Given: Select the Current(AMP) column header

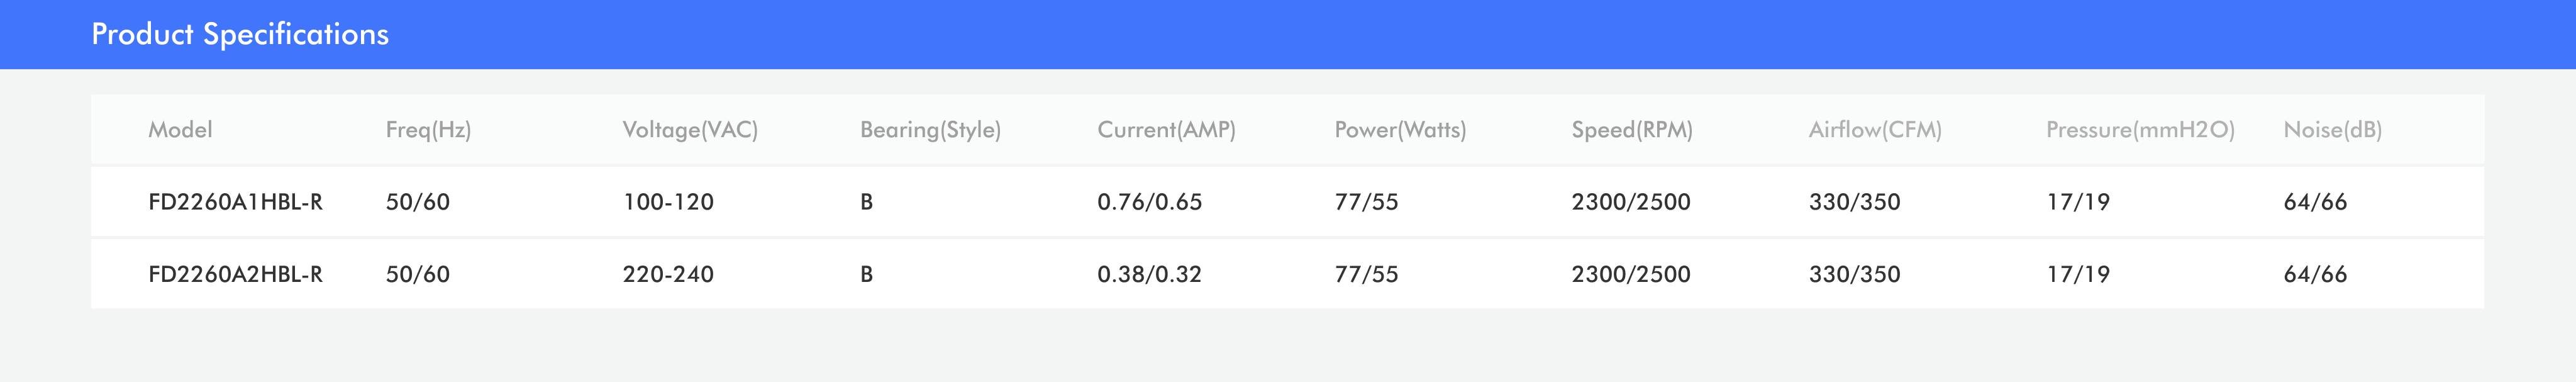Looking at the screenshot, I should (x=1166, y=130).
